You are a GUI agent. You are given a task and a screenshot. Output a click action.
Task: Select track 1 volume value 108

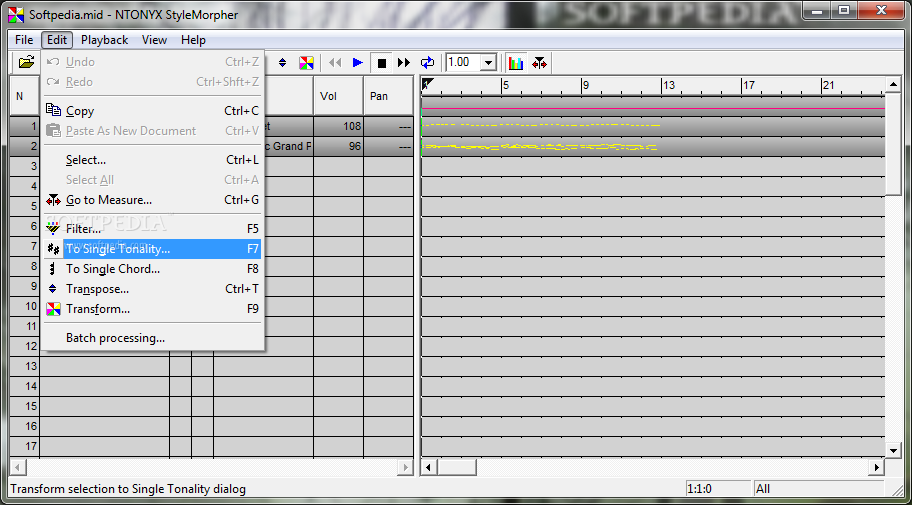(x=339, y=126)
